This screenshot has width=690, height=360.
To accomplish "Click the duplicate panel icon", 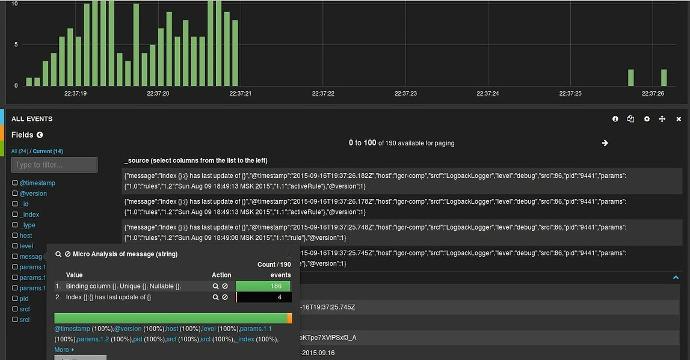I will 631,119.
